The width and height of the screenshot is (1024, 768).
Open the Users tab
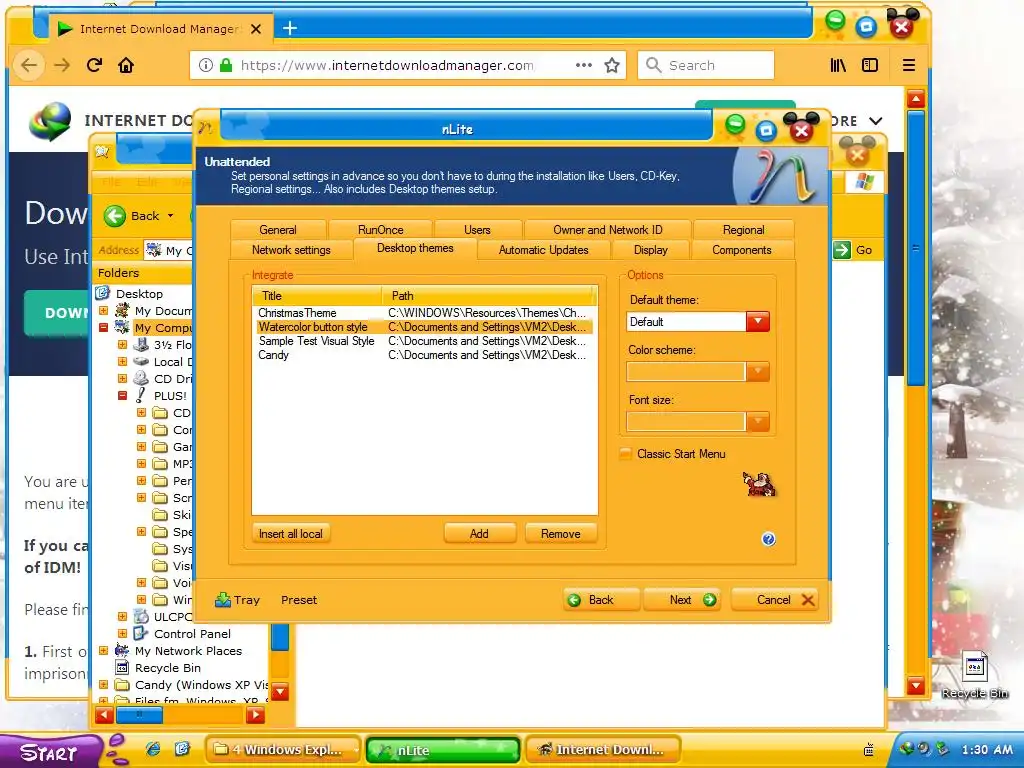[x=477, y=229]
